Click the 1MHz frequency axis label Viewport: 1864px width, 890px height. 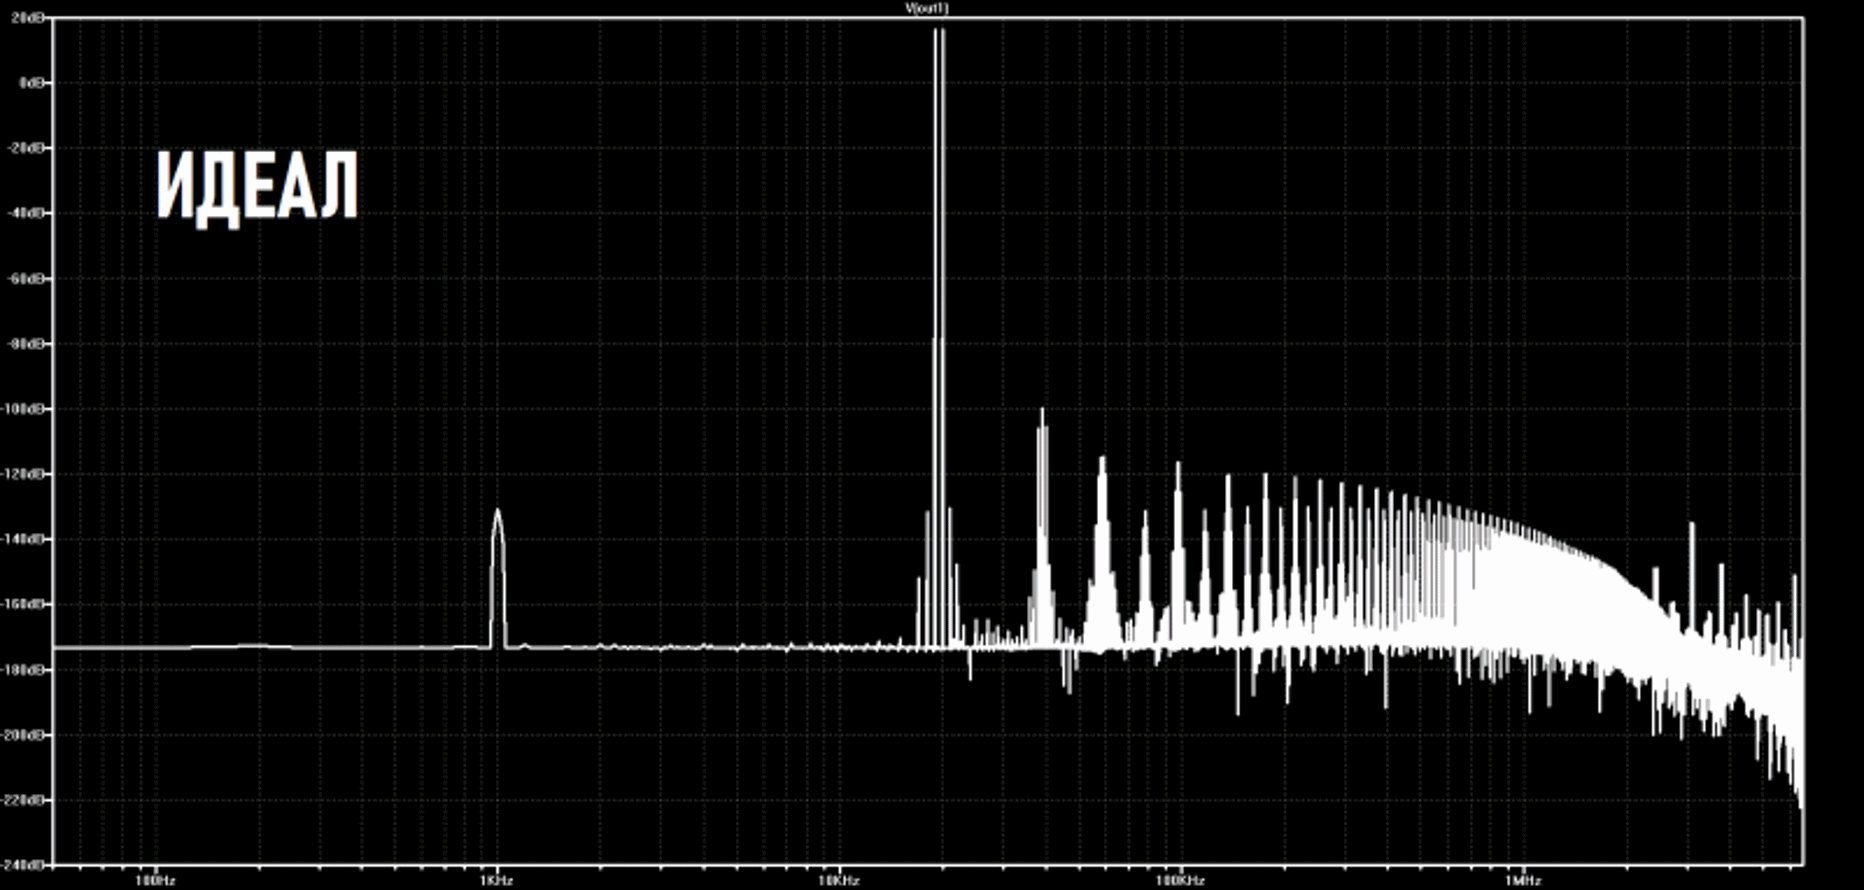coord(1522,881)
